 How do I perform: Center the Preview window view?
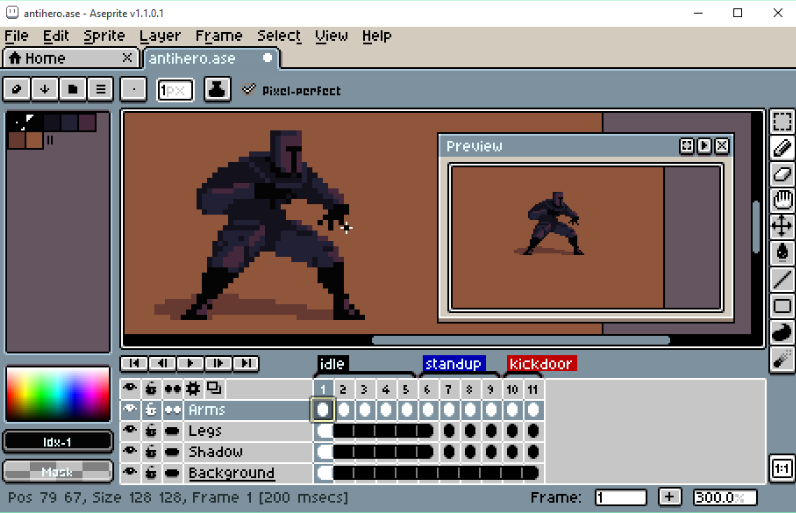686,146
